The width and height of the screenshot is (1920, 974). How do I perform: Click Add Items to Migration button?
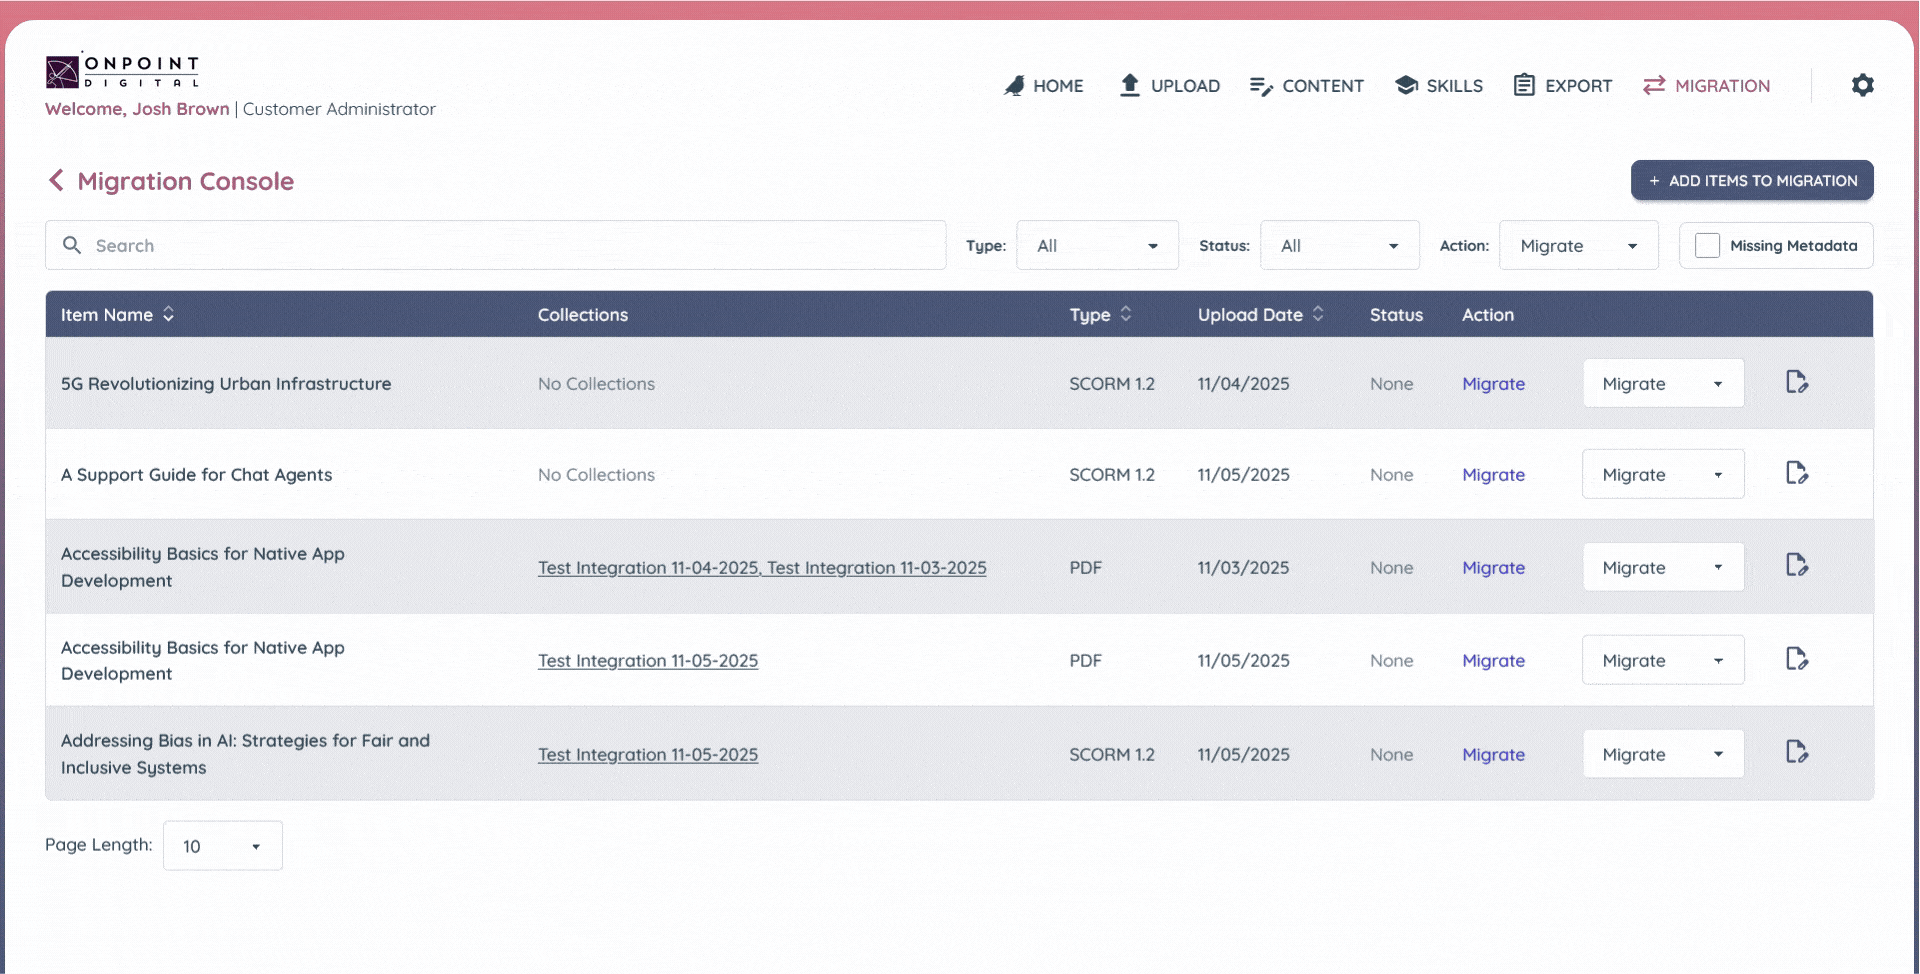[1752, 181]
